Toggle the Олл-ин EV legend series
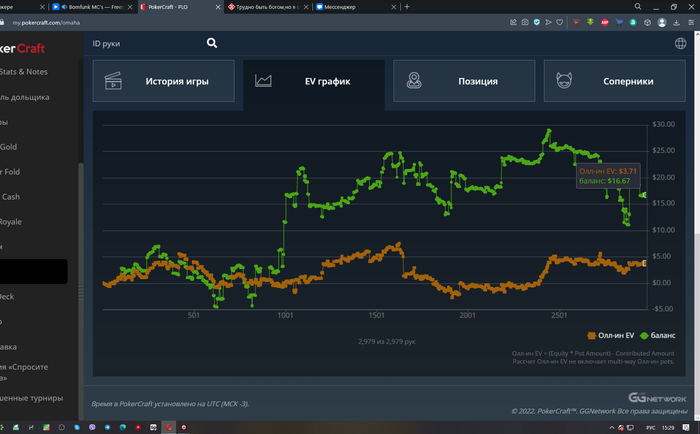 click(610, 335)
